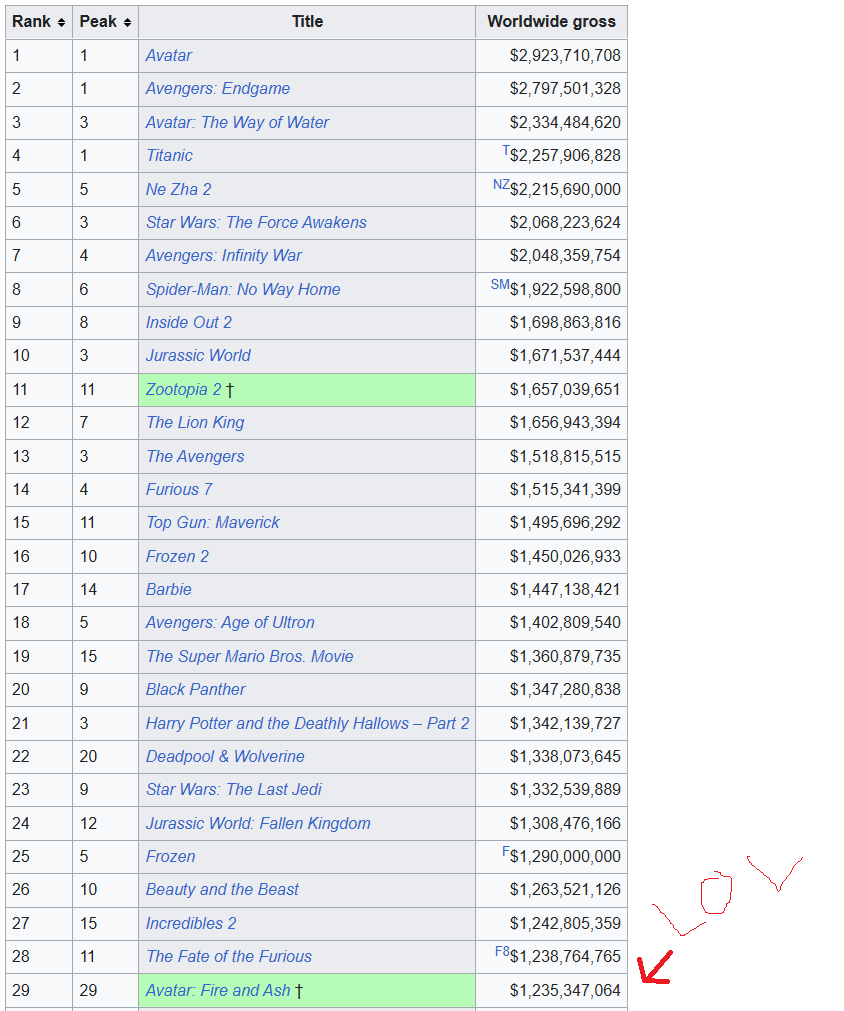Open the Avengers: Infinity War link

224,255
